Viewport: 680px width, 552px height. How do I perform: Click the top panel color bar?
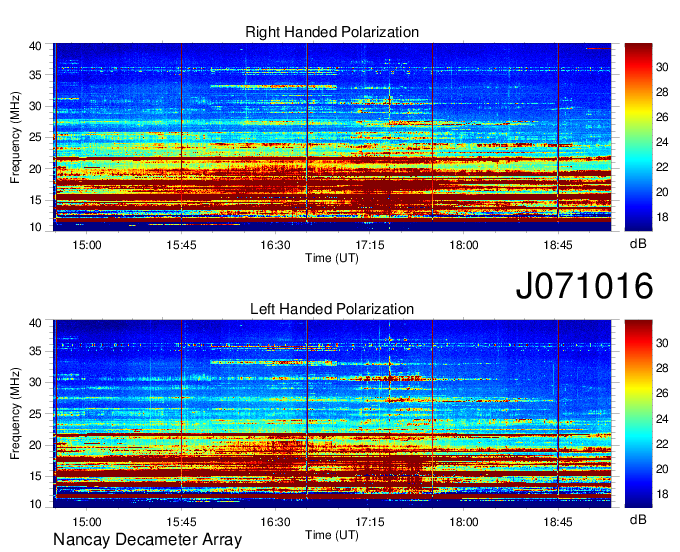(638, 137)
